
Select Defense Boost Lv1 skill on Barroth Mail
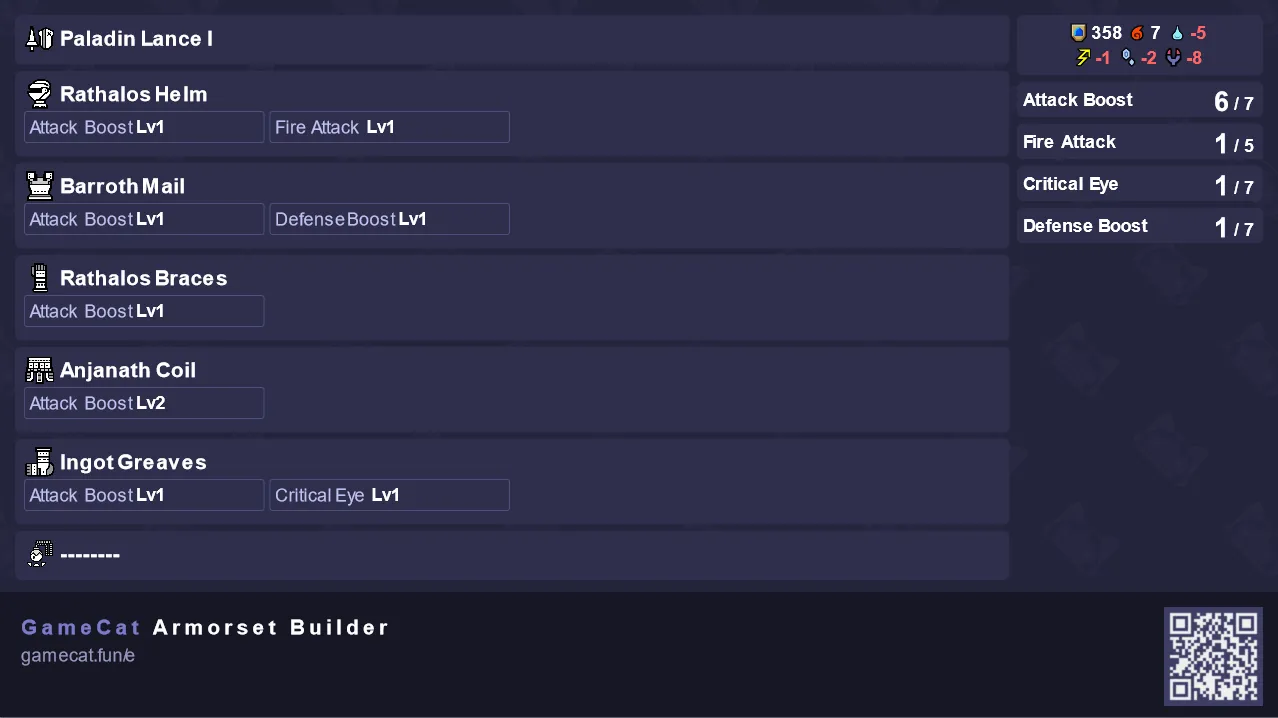pos(389,219)
